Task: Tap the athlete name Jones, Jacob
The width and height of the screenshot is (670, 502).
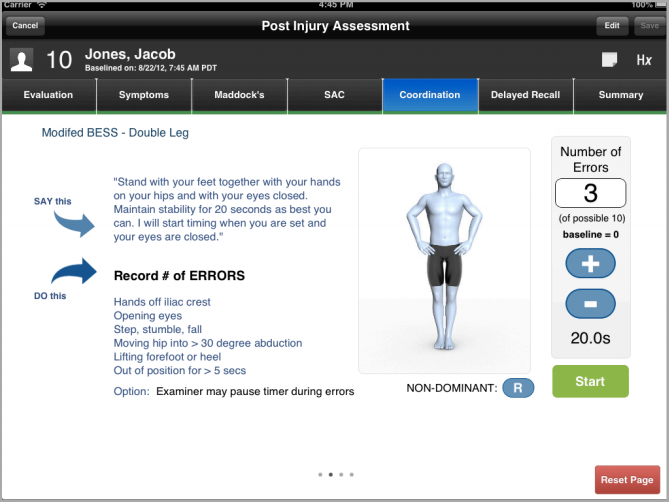Action: [130, 54]
